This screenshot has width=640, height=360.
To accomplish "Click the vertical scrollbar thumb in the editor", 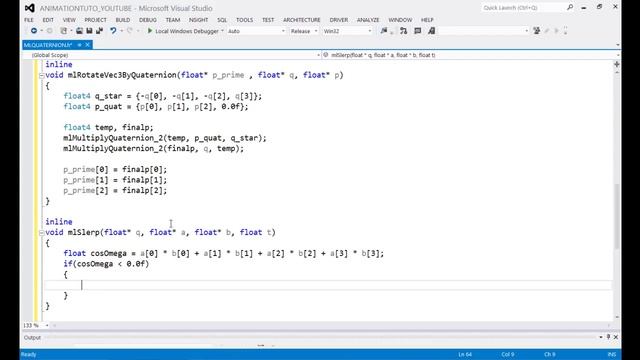I will (x=616, y=216).
